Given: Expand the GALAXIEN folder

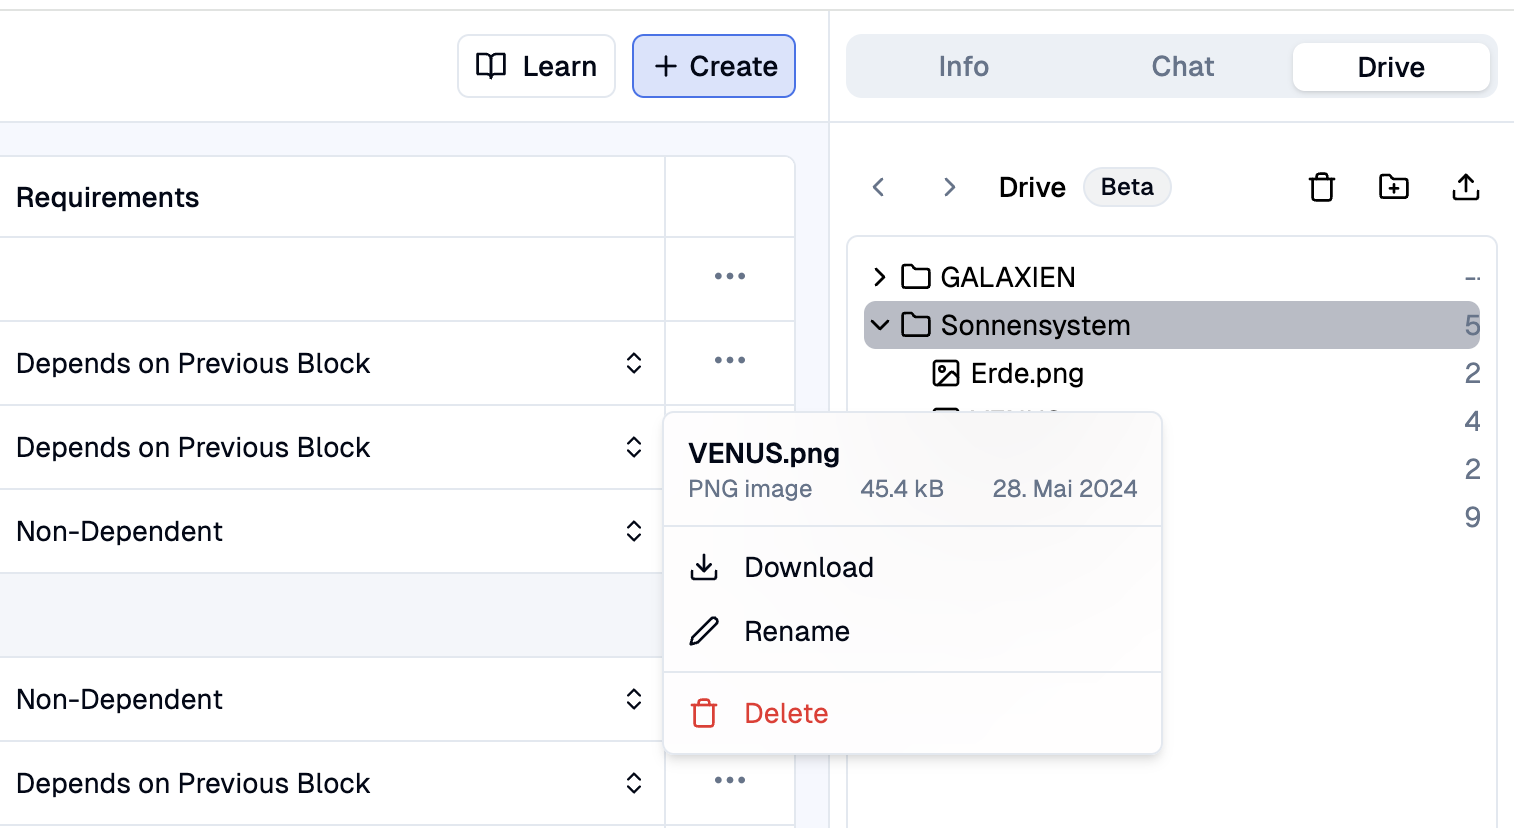Looking at the screenshot, I should tap(879, 277).
